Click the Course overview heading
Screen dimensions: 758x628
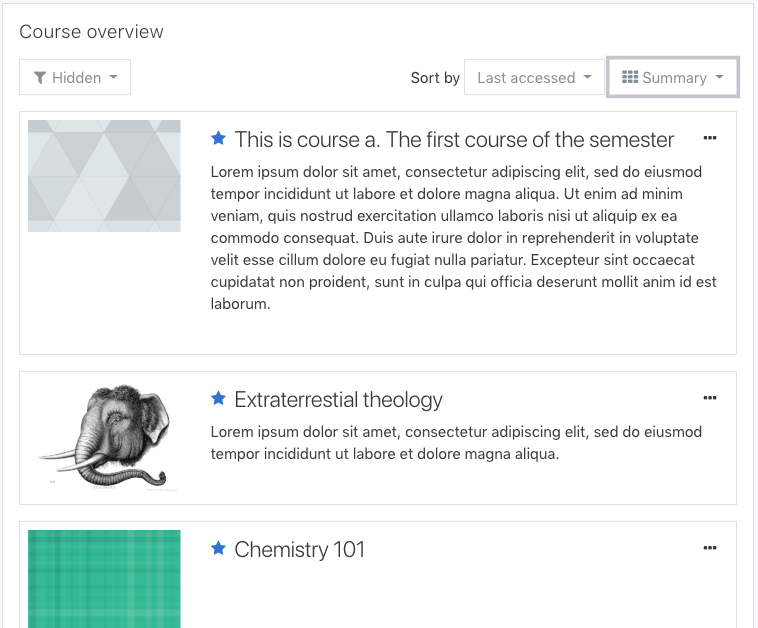(x=91, y=32)
